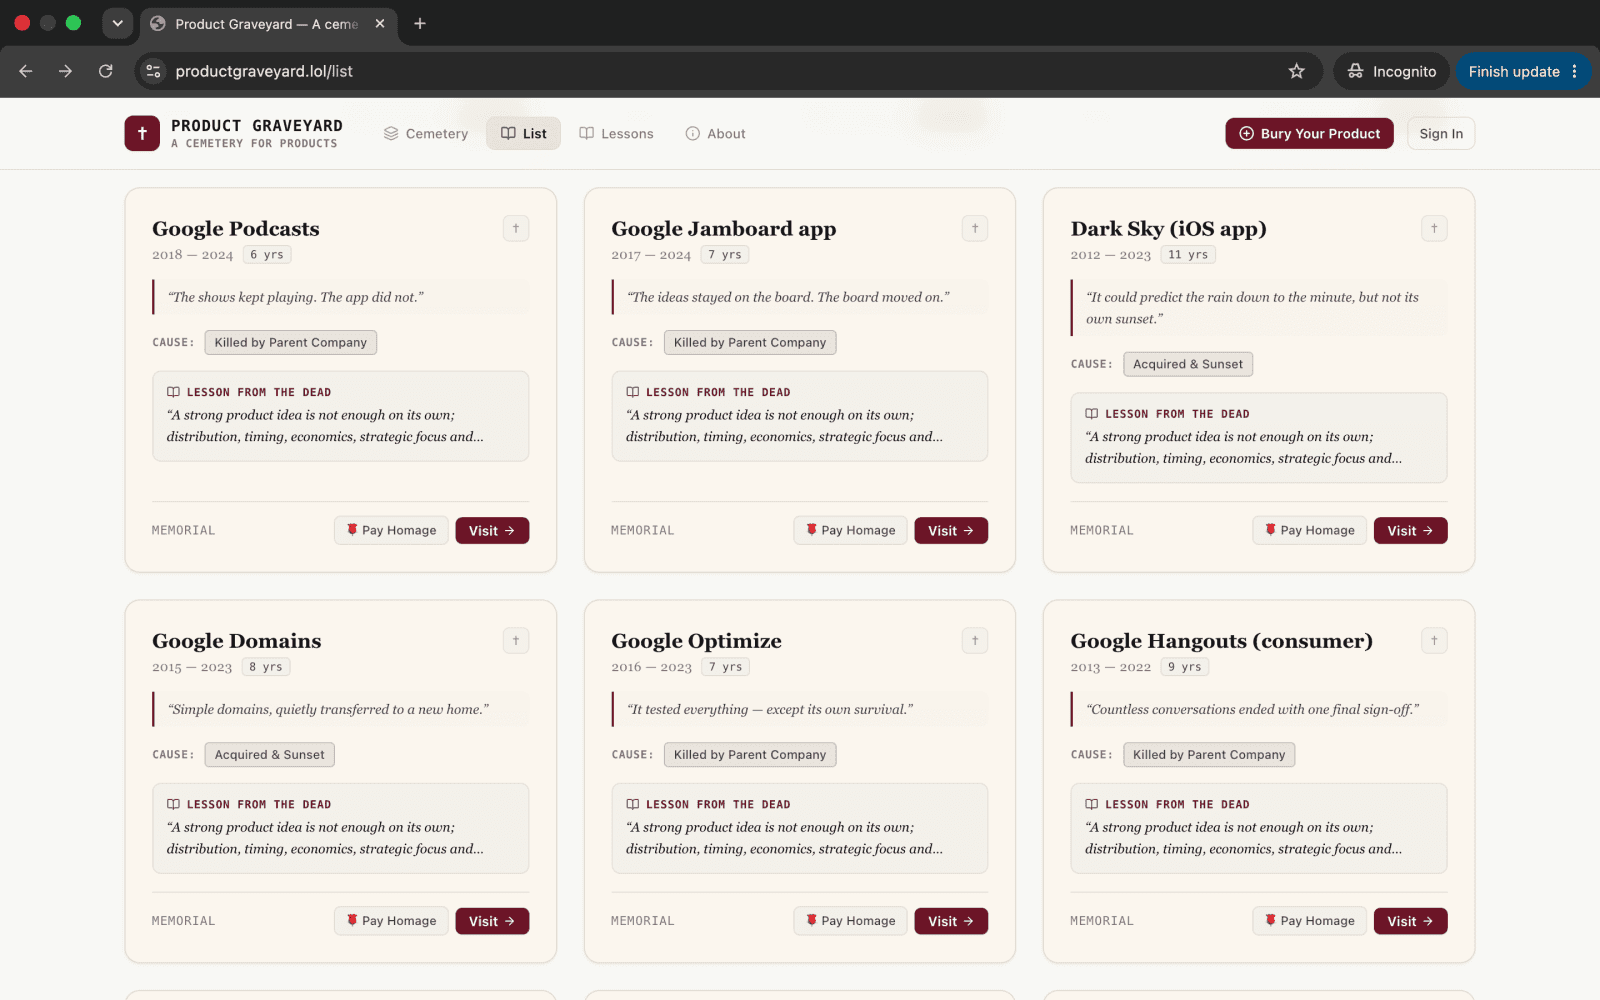
Task: Go forward in browser history
Action: point(65,71)
